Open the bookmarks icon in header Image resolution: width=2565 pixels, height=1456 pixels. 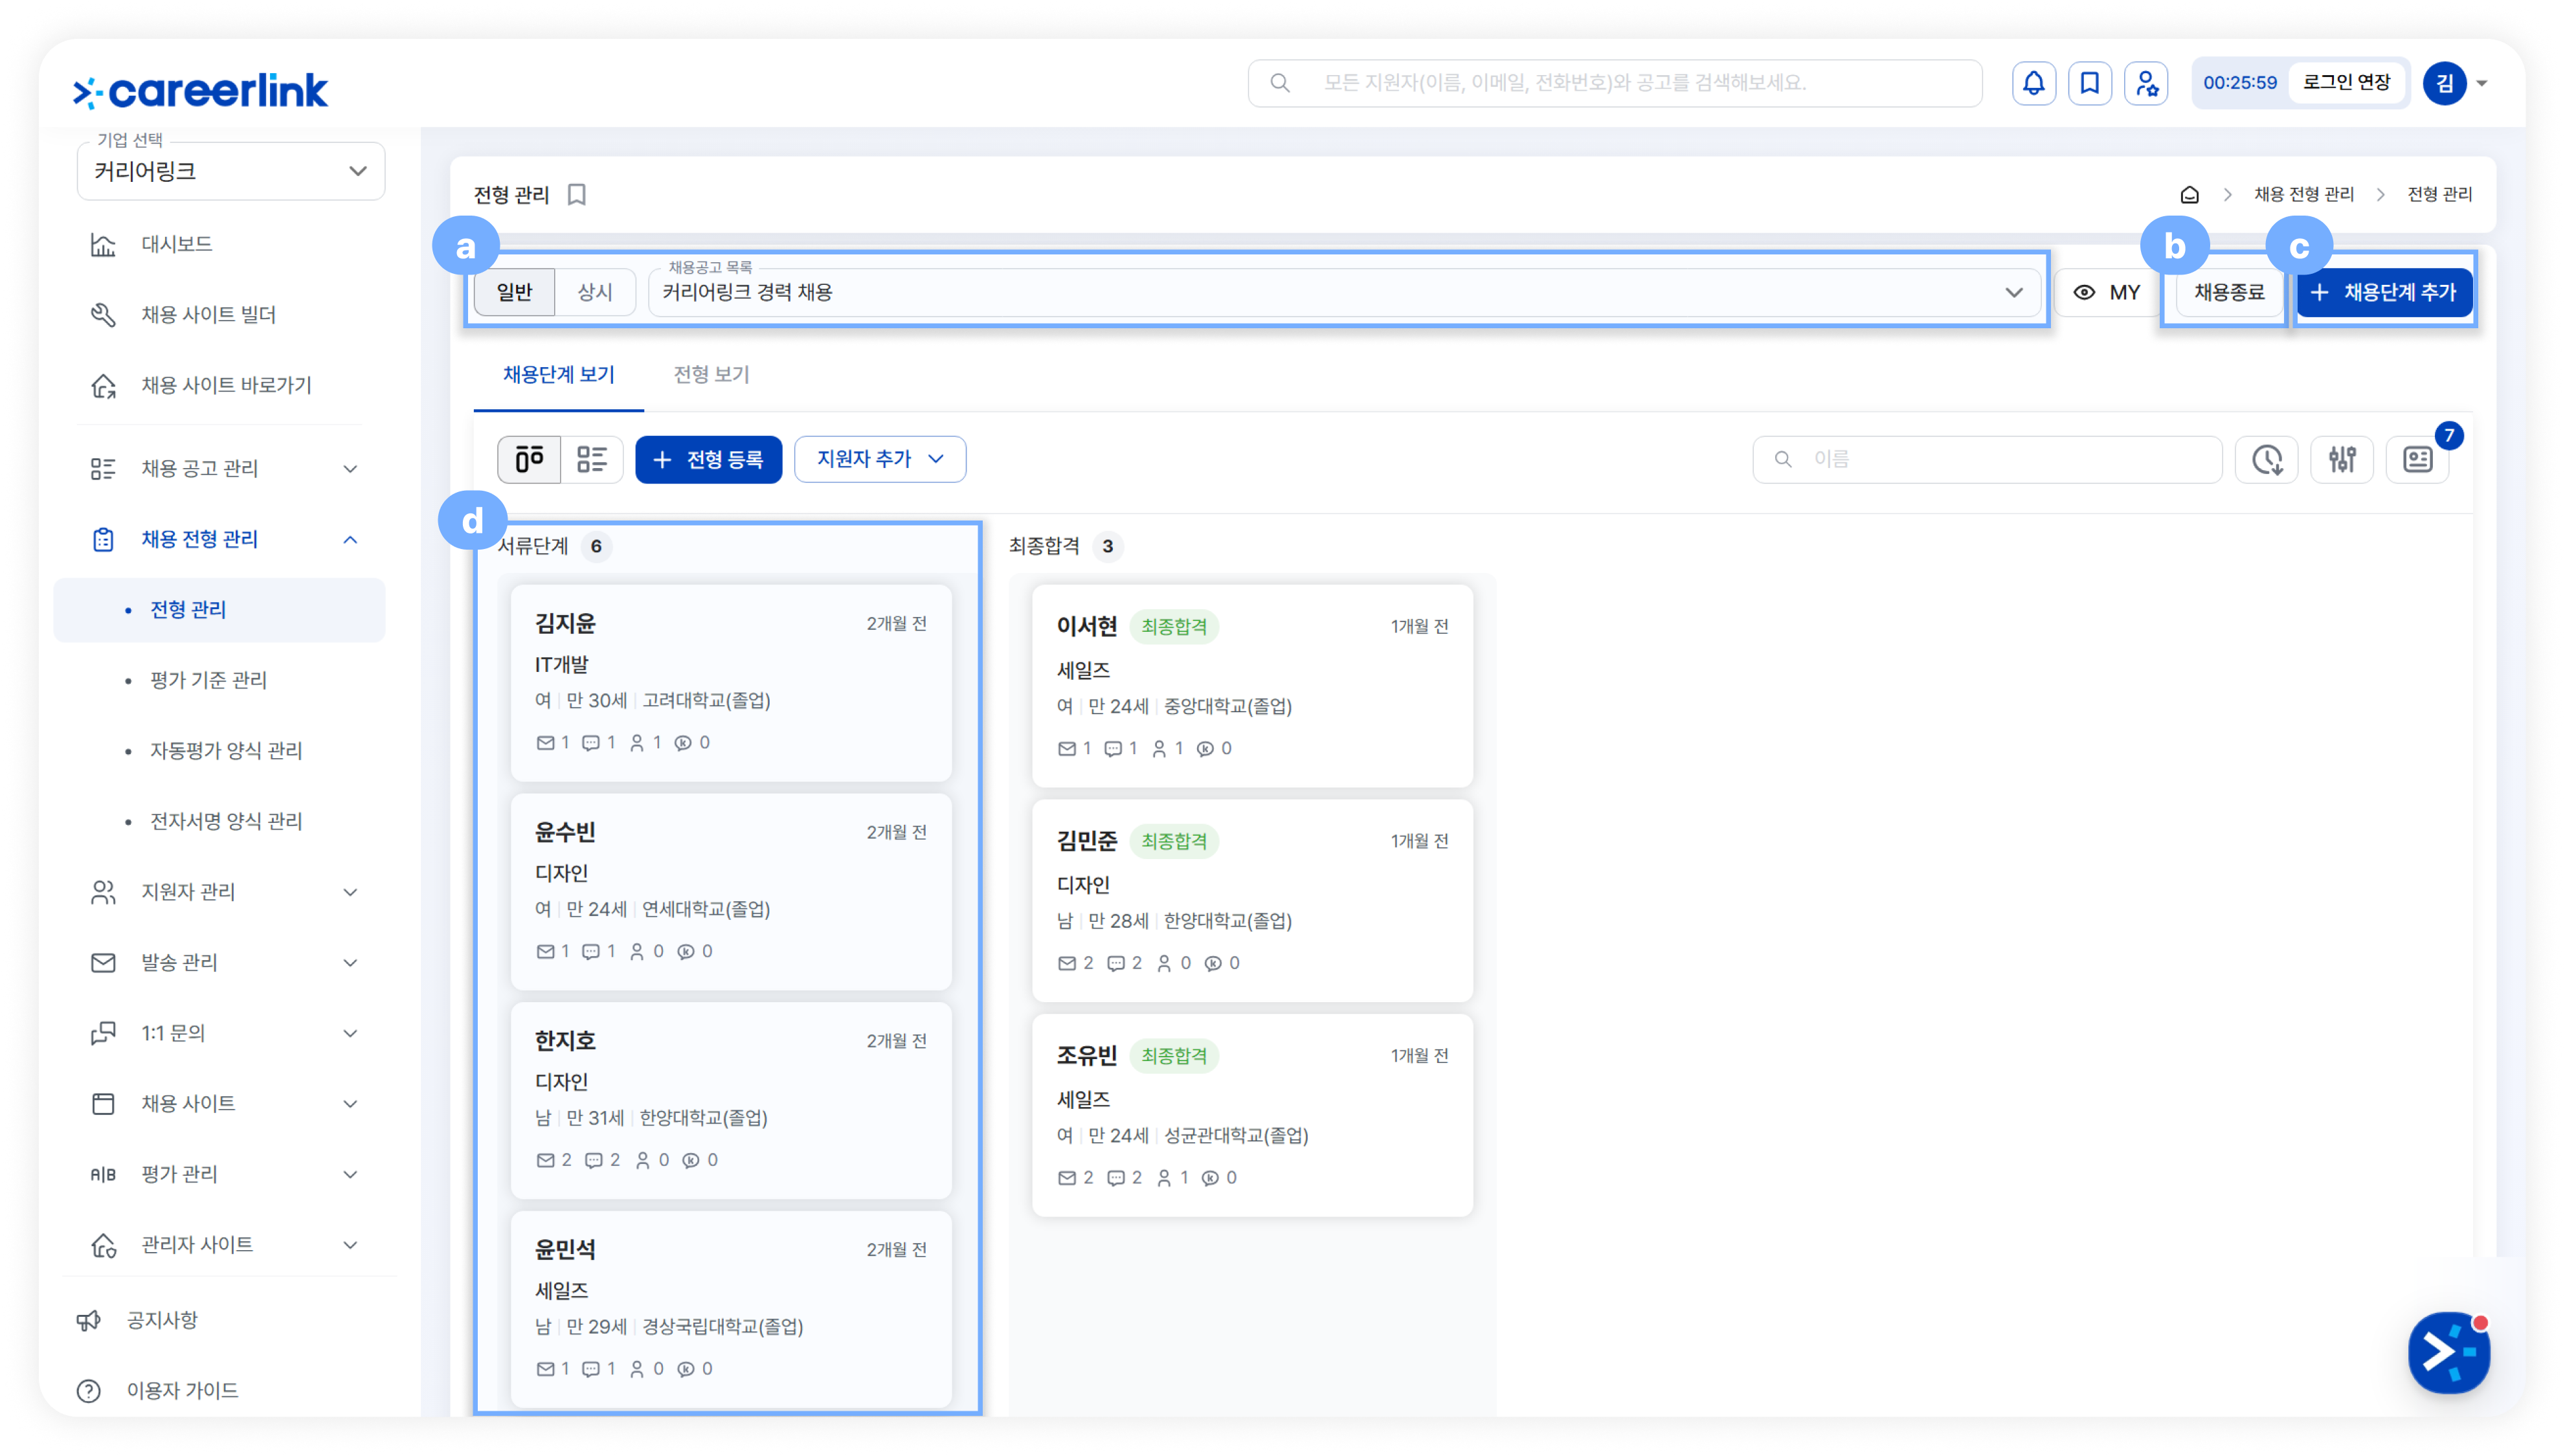tap(2089, 83)
